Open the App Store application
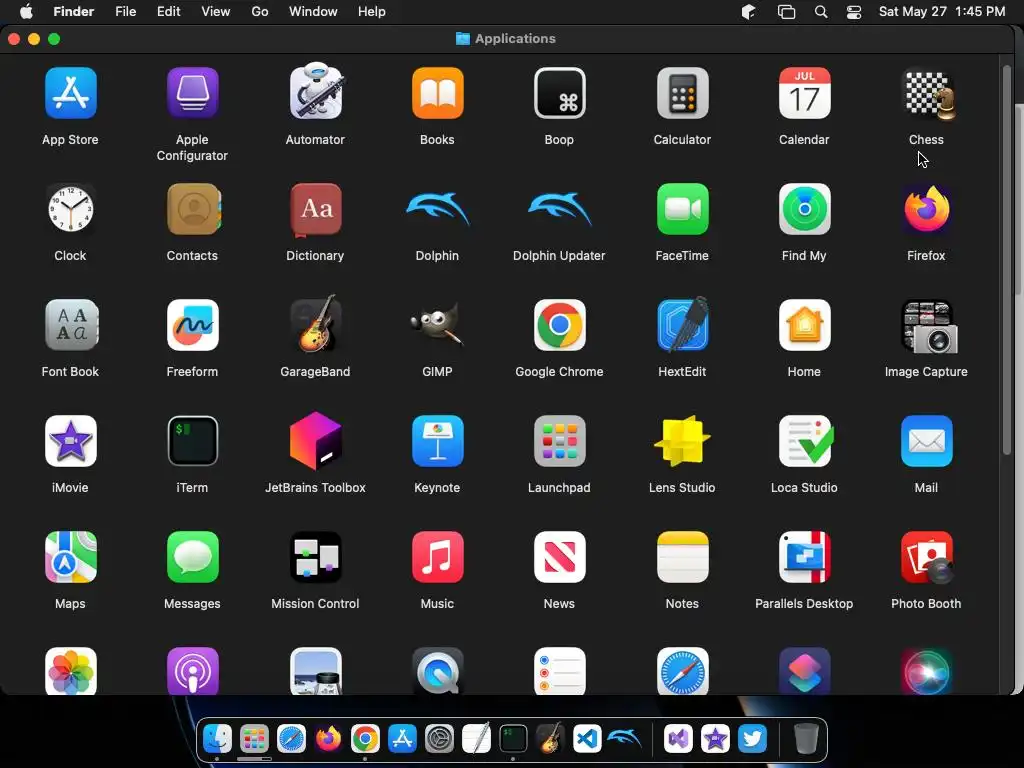 point(71,93)
